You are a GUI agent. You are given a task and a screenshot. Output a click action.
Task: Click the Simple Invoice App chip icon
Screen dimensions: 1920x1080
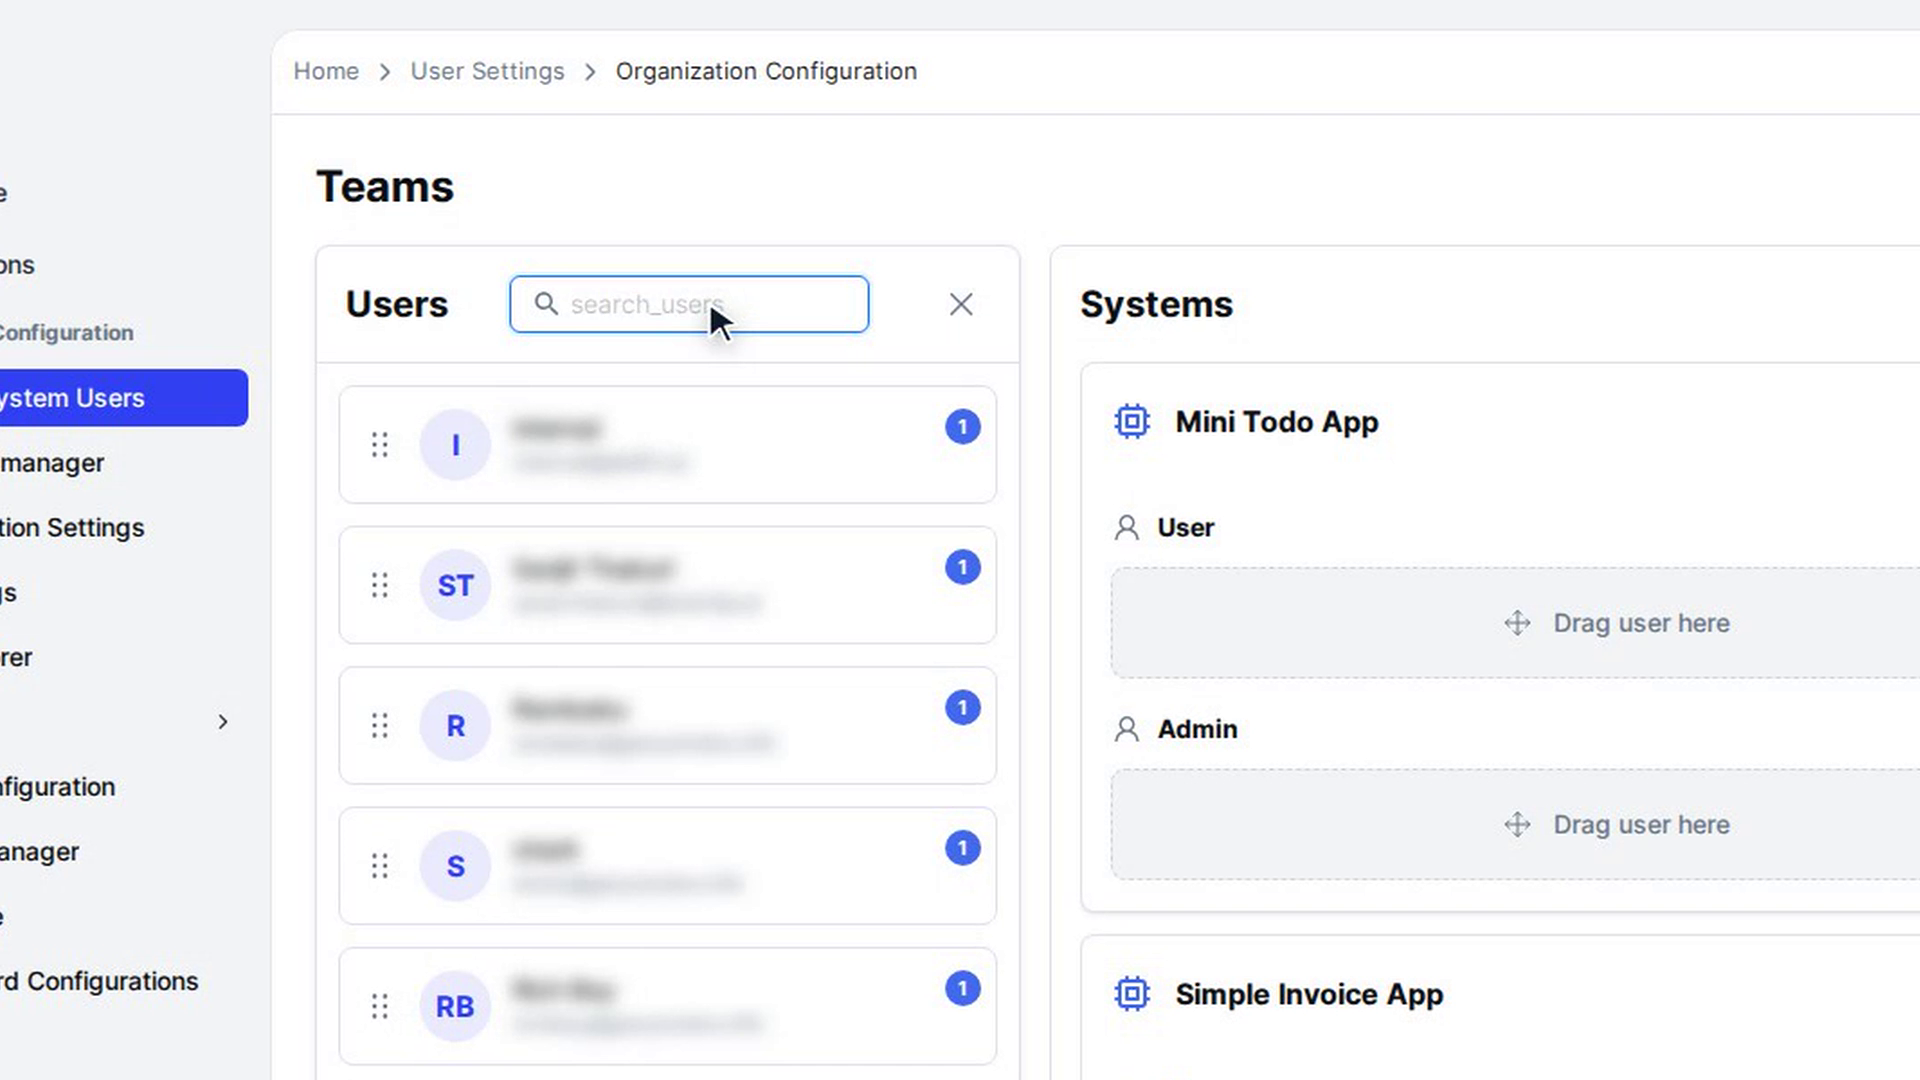1132,994
